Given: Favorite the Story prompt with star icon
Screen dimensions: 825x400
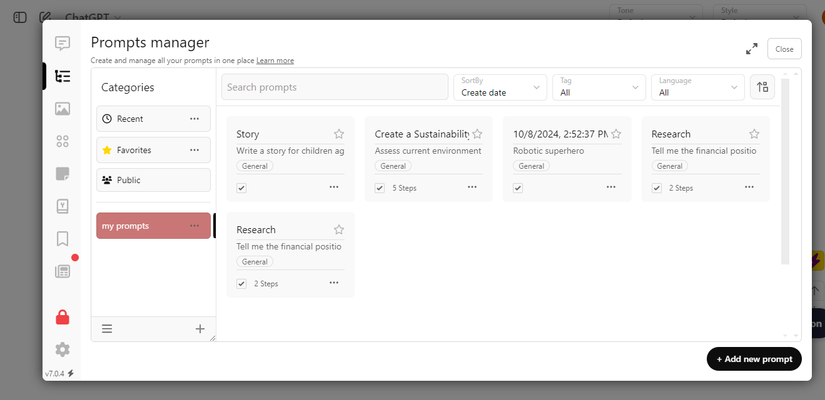Looking at the screenshot, I should point(339,134).
